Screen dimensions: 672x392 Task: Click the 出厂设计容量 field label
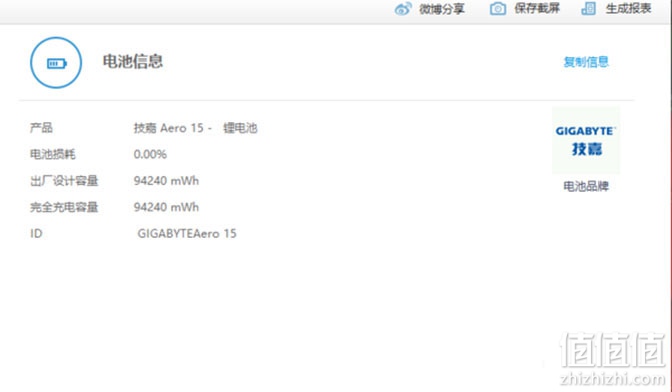(64, 181)
